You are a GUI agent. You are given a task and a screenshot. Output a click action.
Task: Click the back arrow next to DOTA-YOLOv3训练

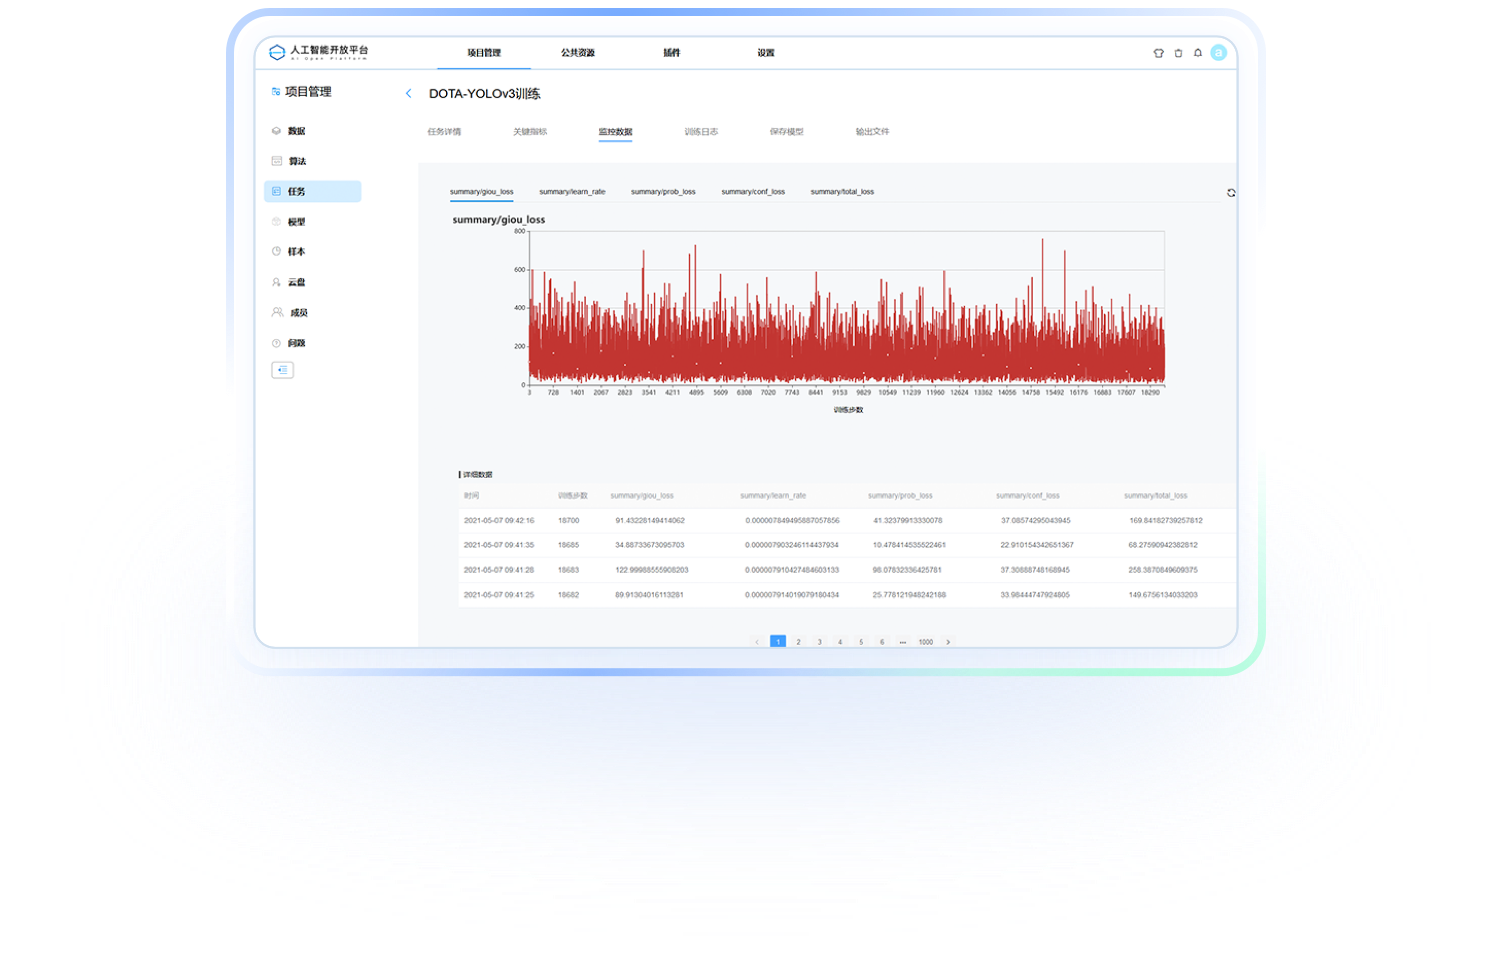(408, 94)
